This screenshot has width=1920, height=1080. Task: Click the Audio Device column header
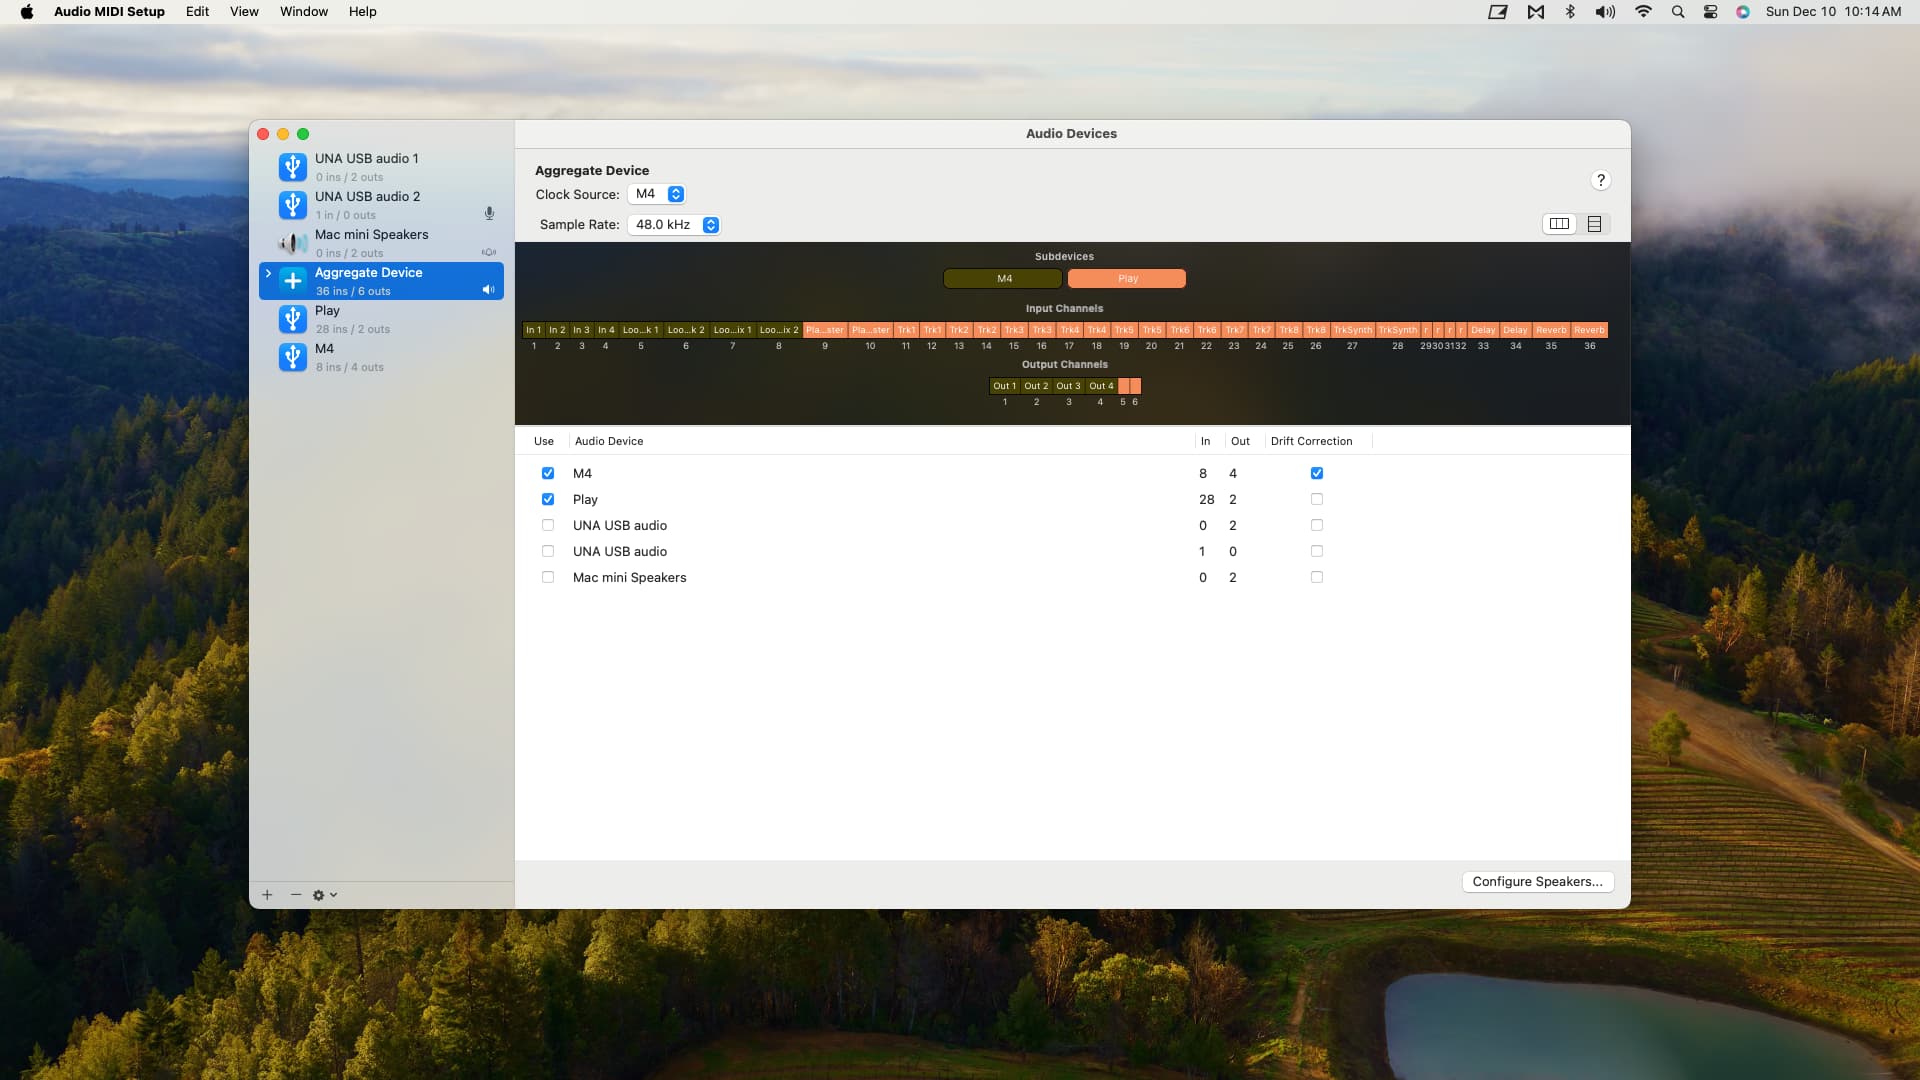[x=609, y=441]
